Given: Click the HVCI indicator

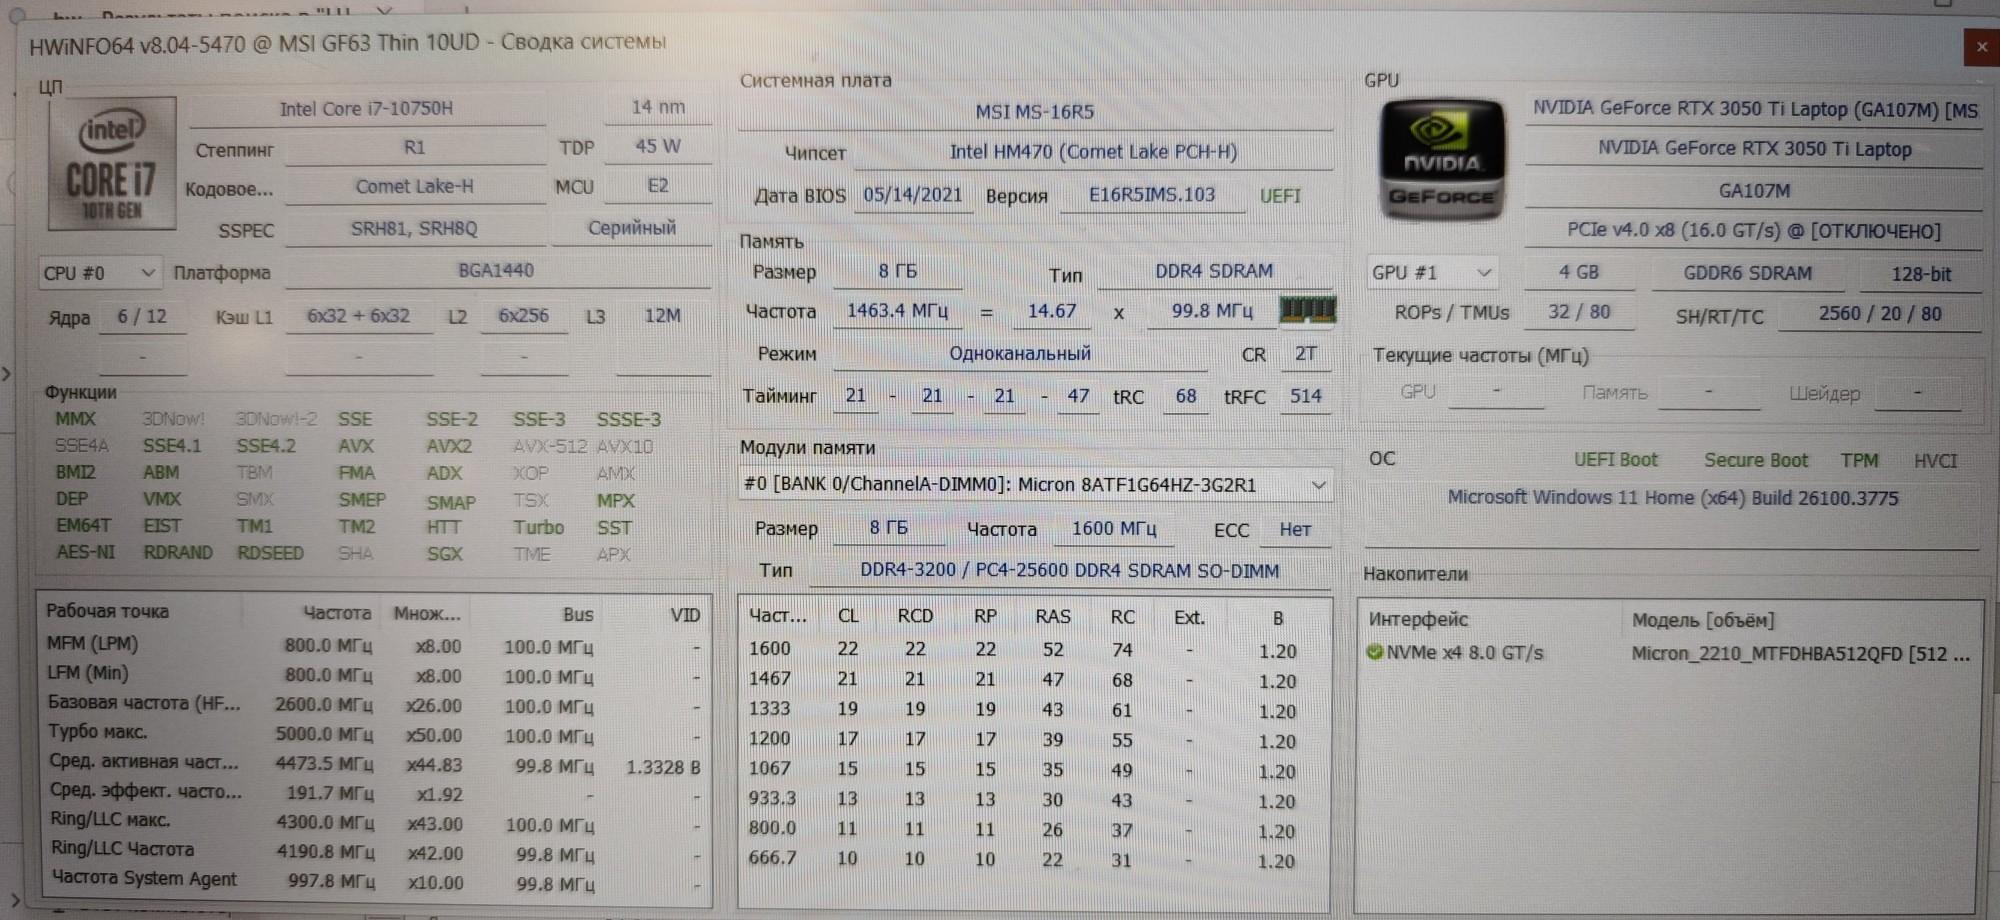Looking at the screenshot, I should tap(1935, 461).
